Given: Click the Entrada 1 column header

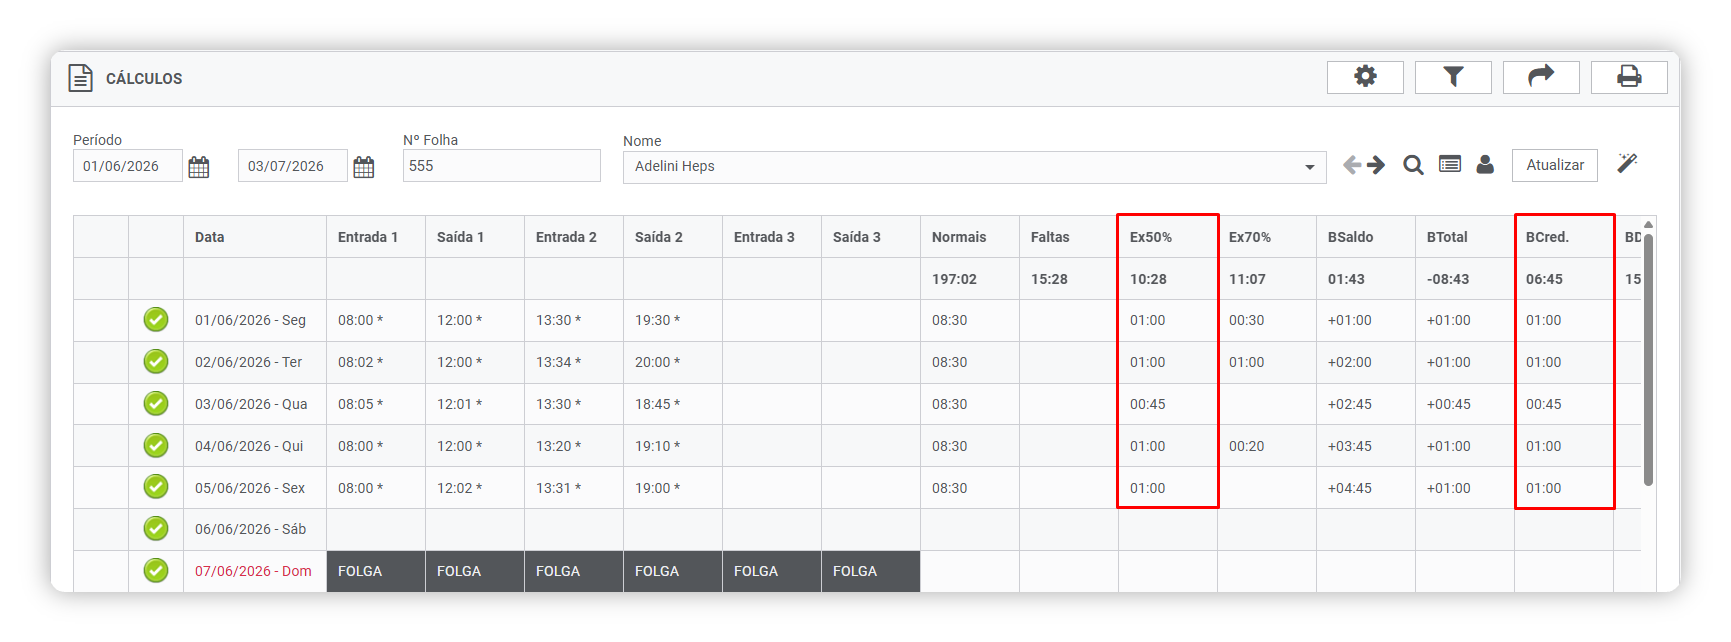Looking at the screenshot, I should [376, 237].
